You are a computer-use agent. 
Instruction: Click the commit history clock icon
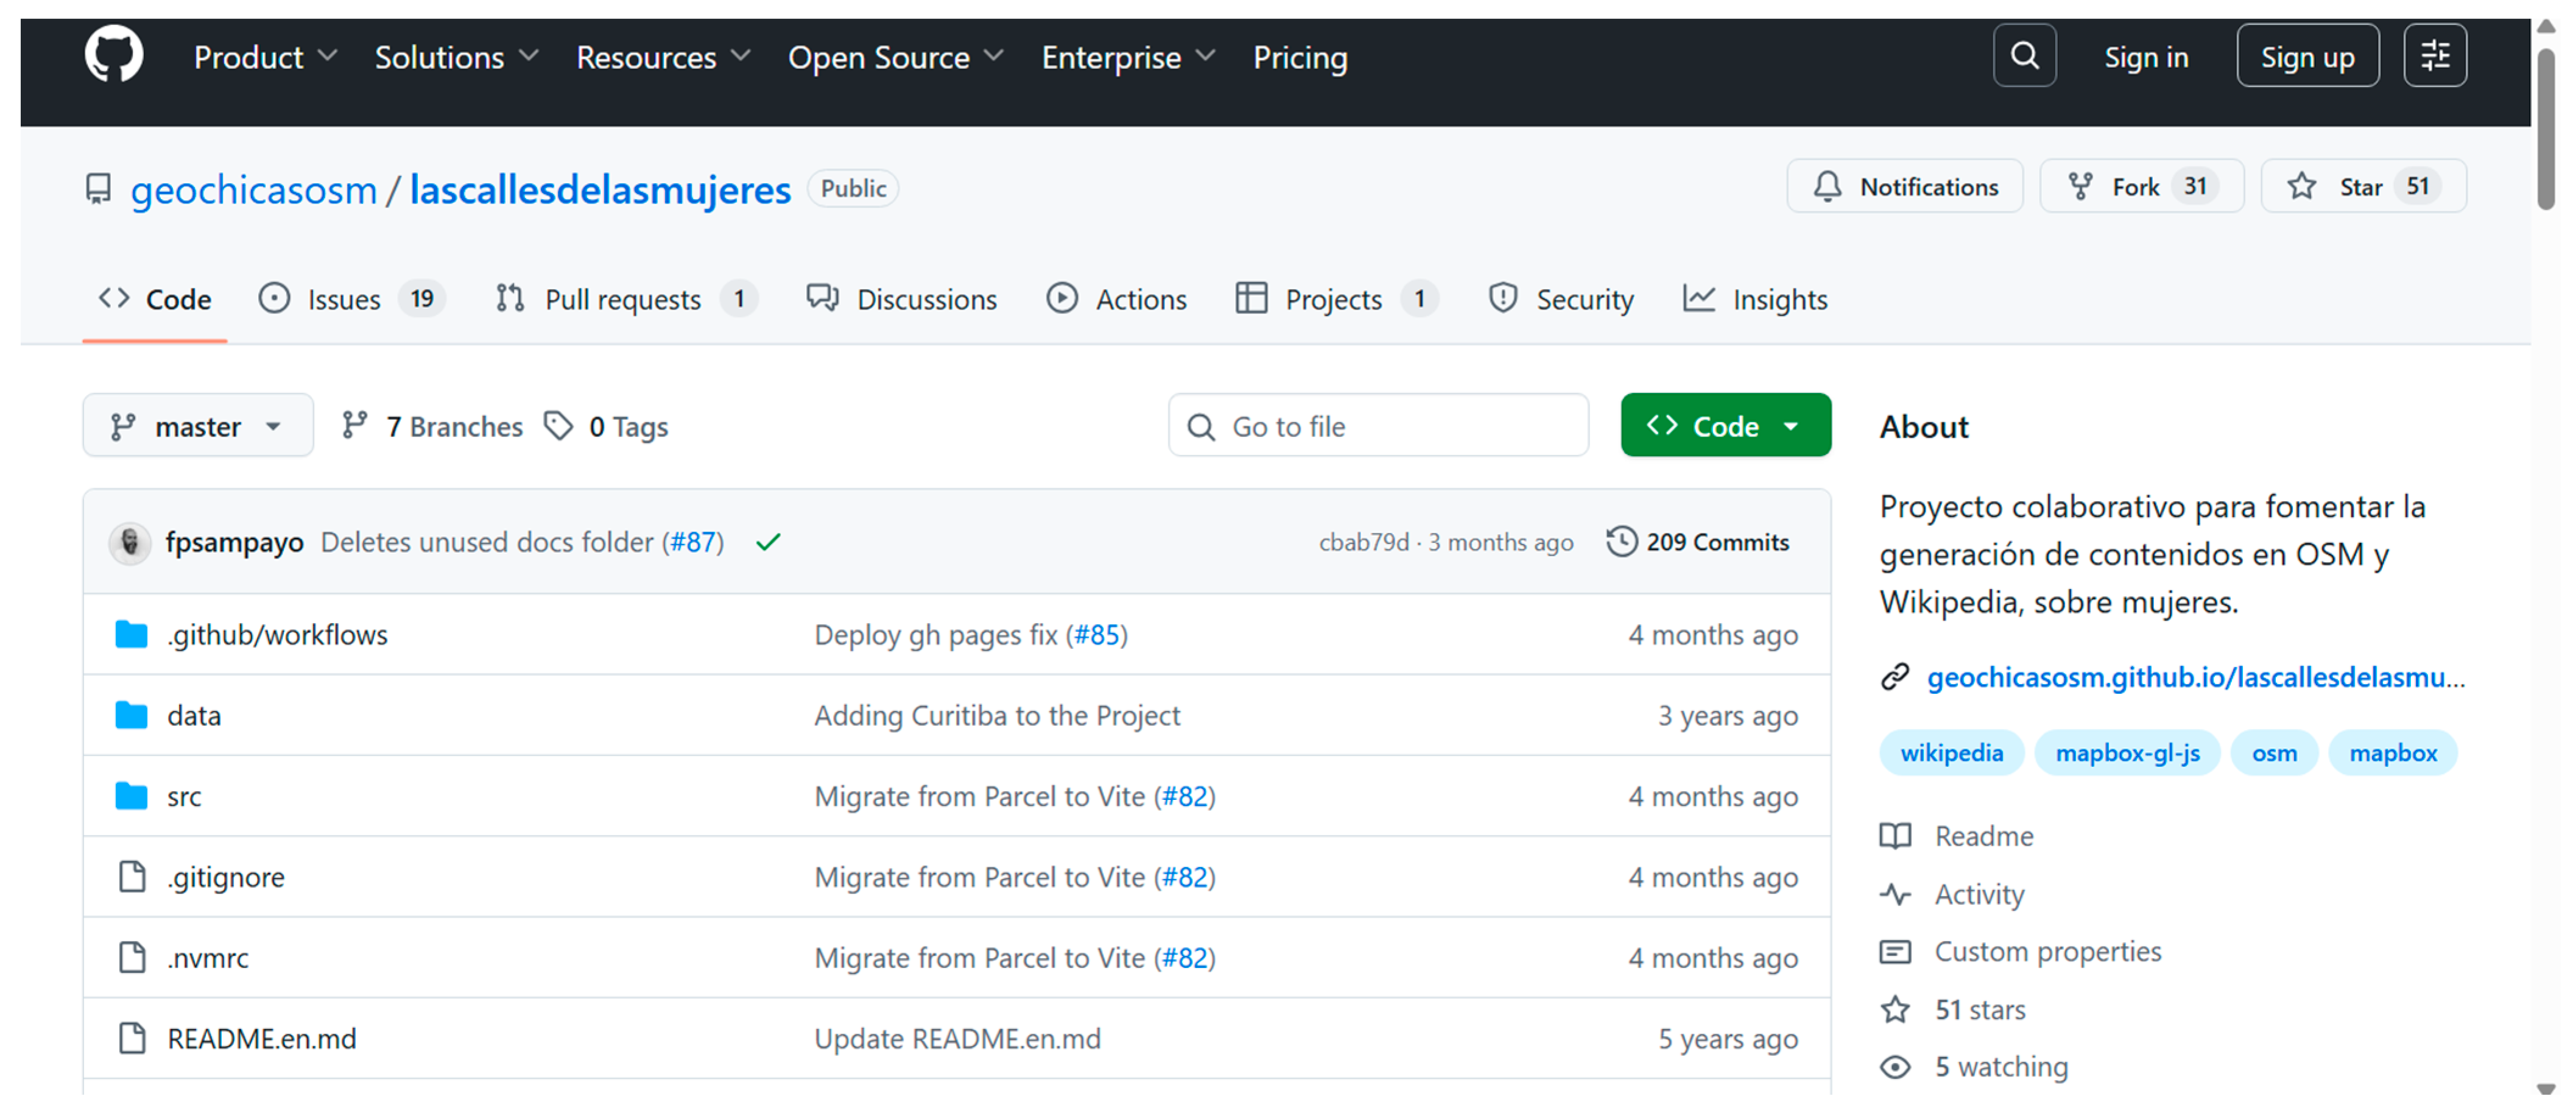pos(1621,542)
